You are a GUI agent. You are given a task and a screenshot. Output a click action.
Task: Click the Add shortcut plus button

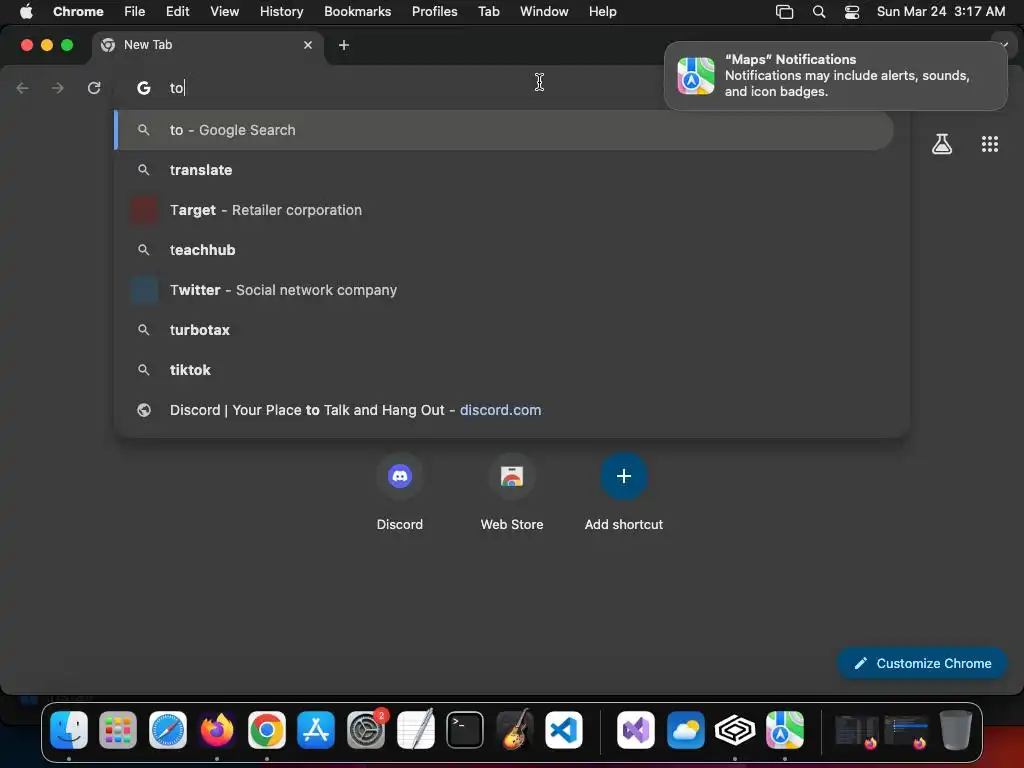pyautogui.click(x=624, y=476)
